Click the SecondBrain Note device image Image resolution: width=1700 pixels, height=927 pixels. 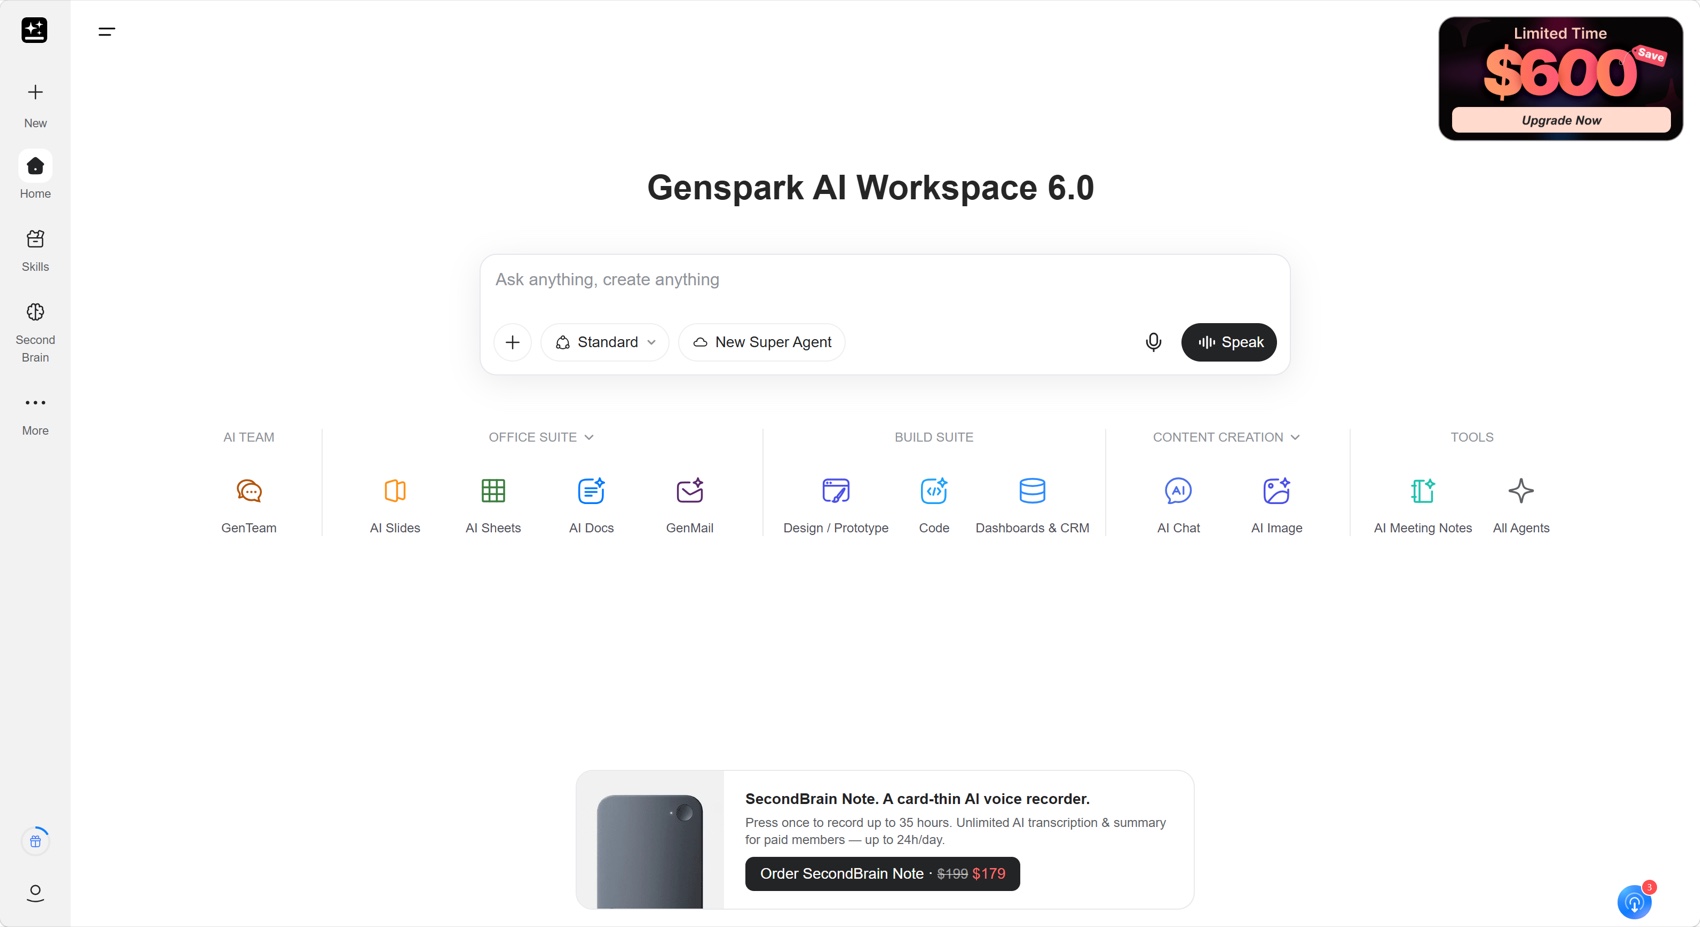(650, 851)
